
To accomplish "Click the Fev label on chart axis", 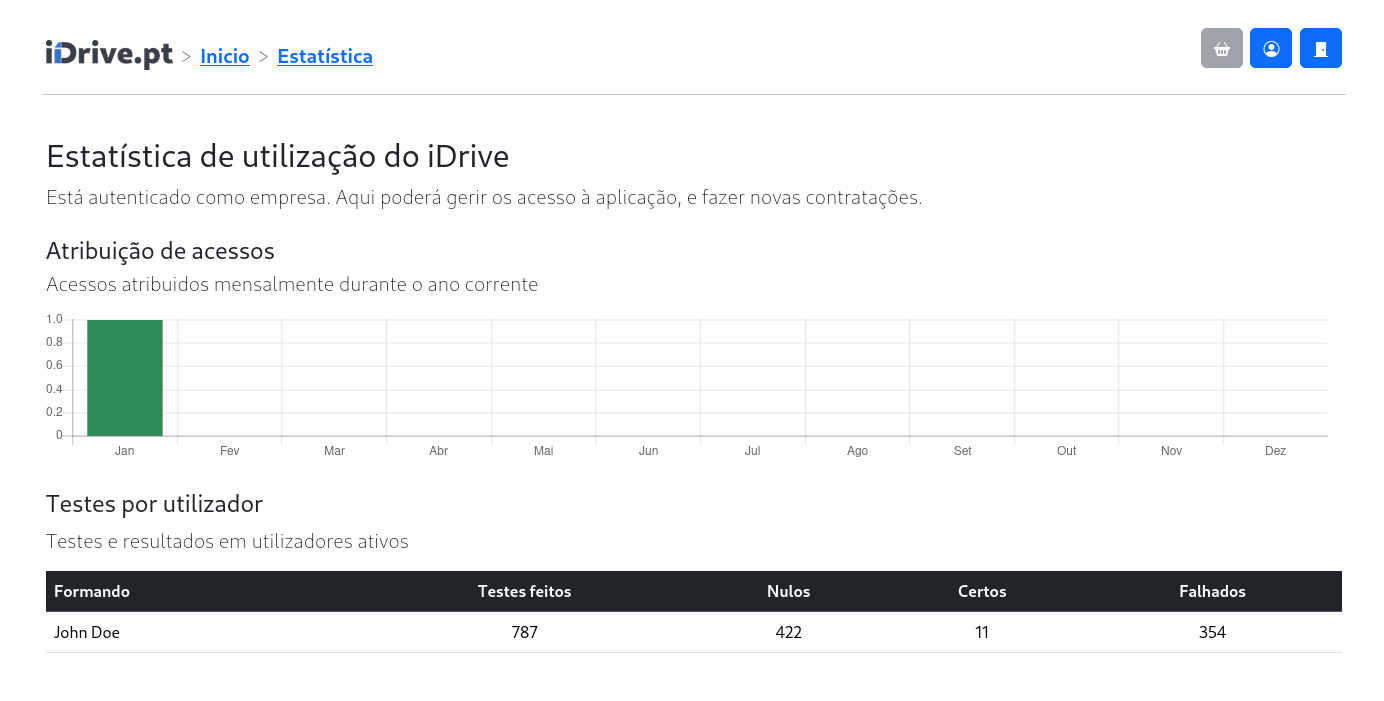I will (x=230, y=451).
